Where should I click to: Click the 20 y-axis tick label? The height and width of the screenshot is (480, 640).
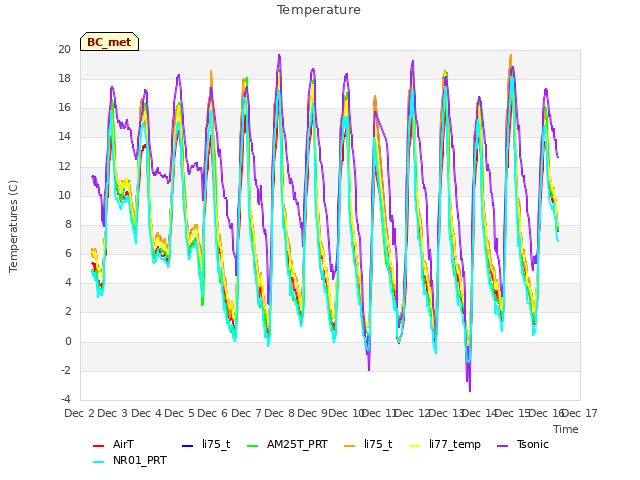[64, 50]
